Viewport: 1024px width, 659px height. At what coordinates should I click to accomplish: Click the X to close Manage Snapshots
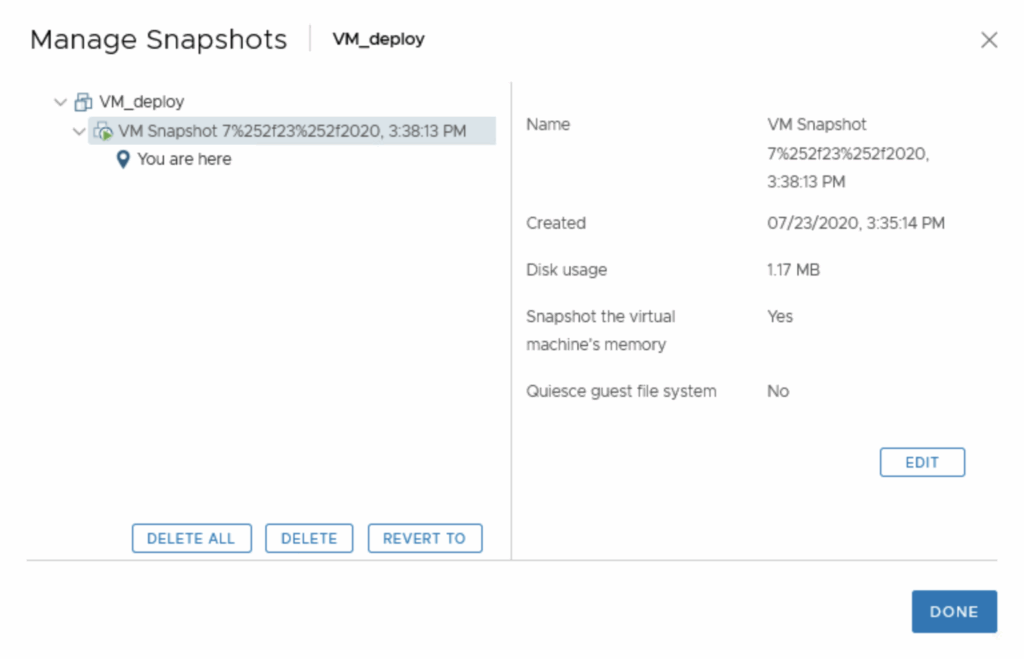coord(989,40)
